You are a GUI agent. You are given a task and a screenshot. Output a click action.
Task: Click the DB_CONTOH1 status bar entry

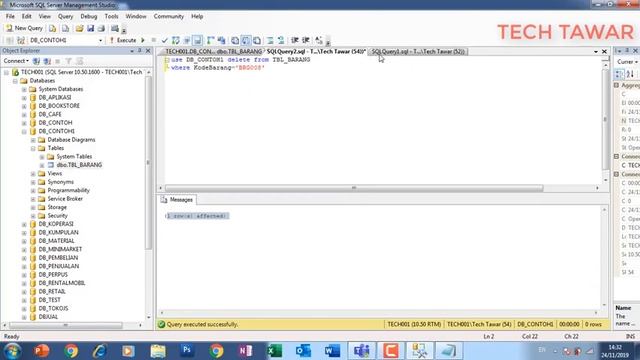pos(535,324)
